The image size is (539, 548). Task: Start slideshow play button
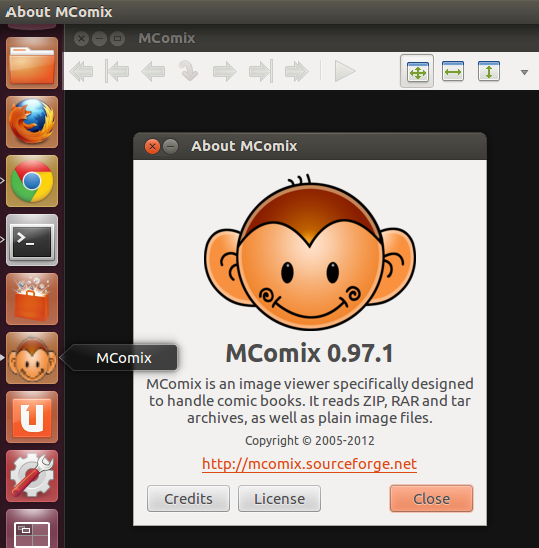coord(345,71)
